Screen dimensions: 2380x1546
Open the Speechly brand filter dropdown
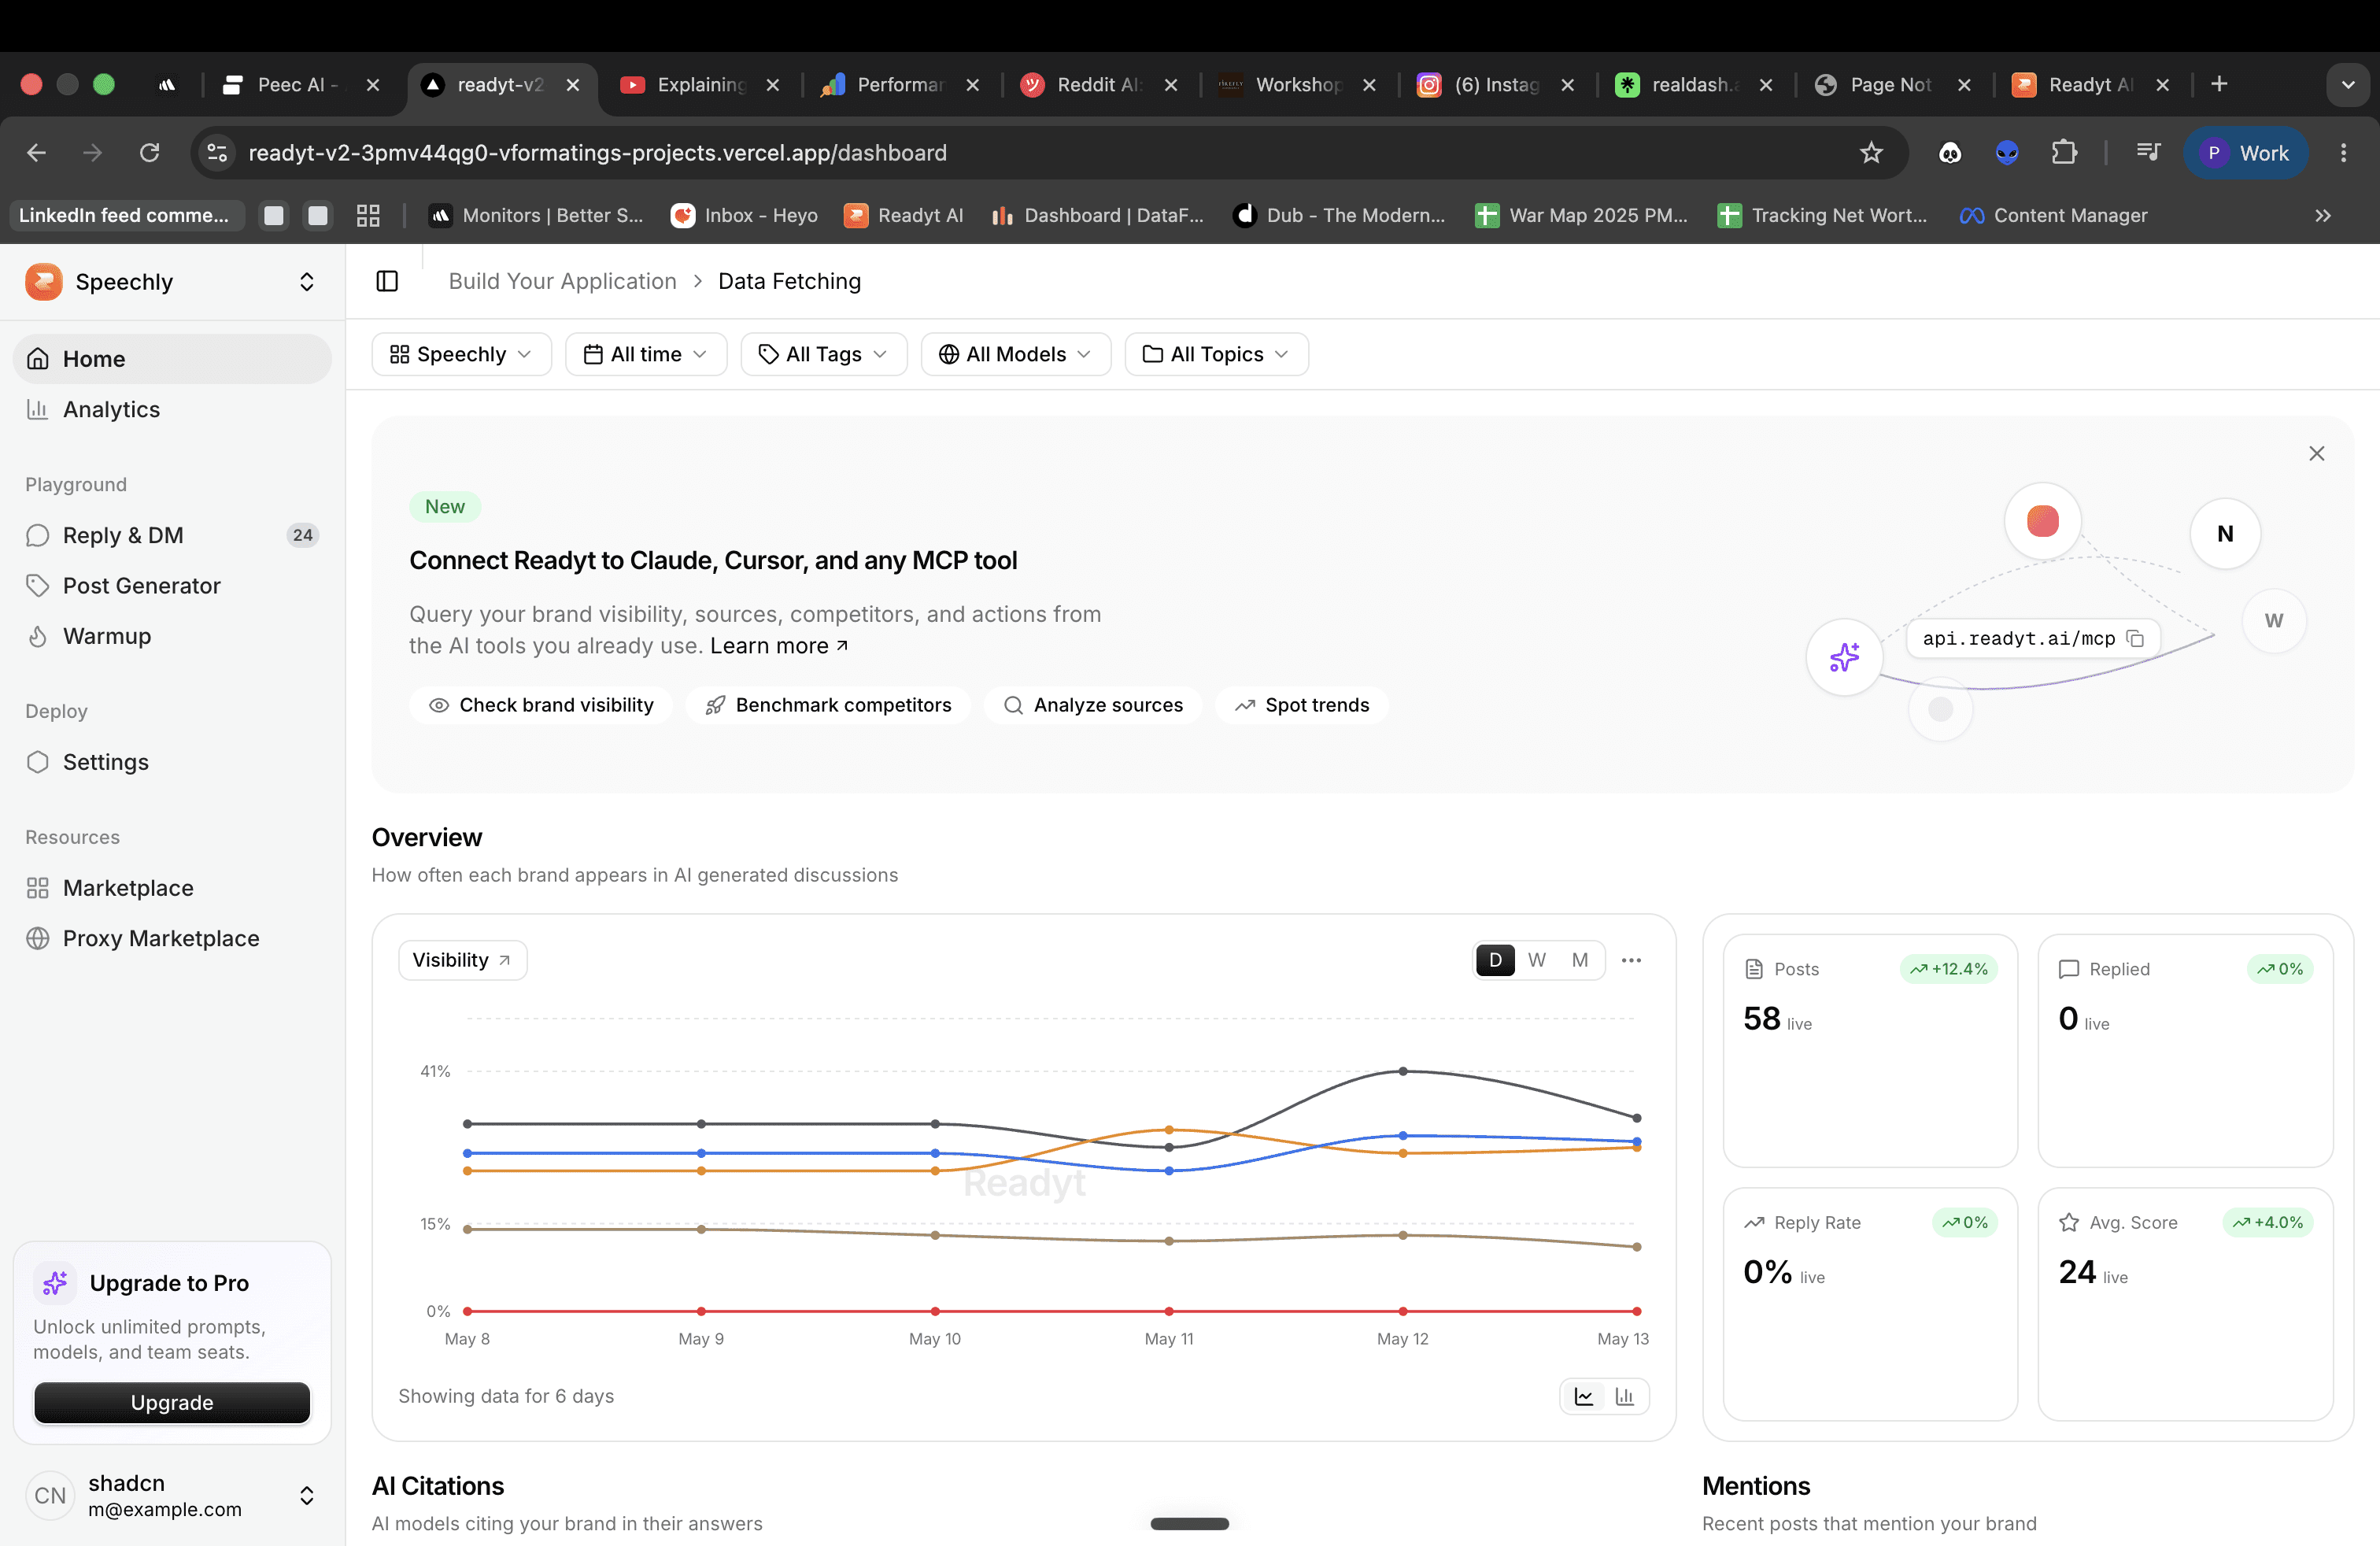tap(461, 354)
